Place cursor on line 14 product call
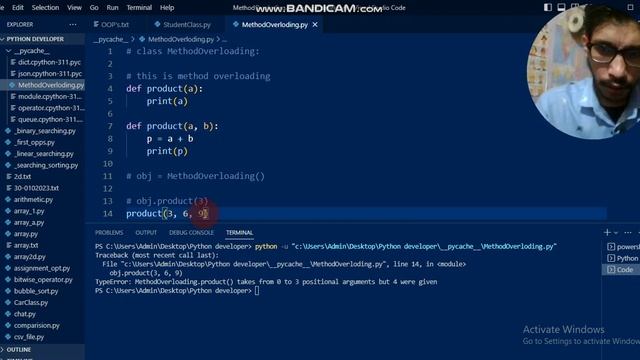This screenshot has height=360, width=640. [167, 213]
